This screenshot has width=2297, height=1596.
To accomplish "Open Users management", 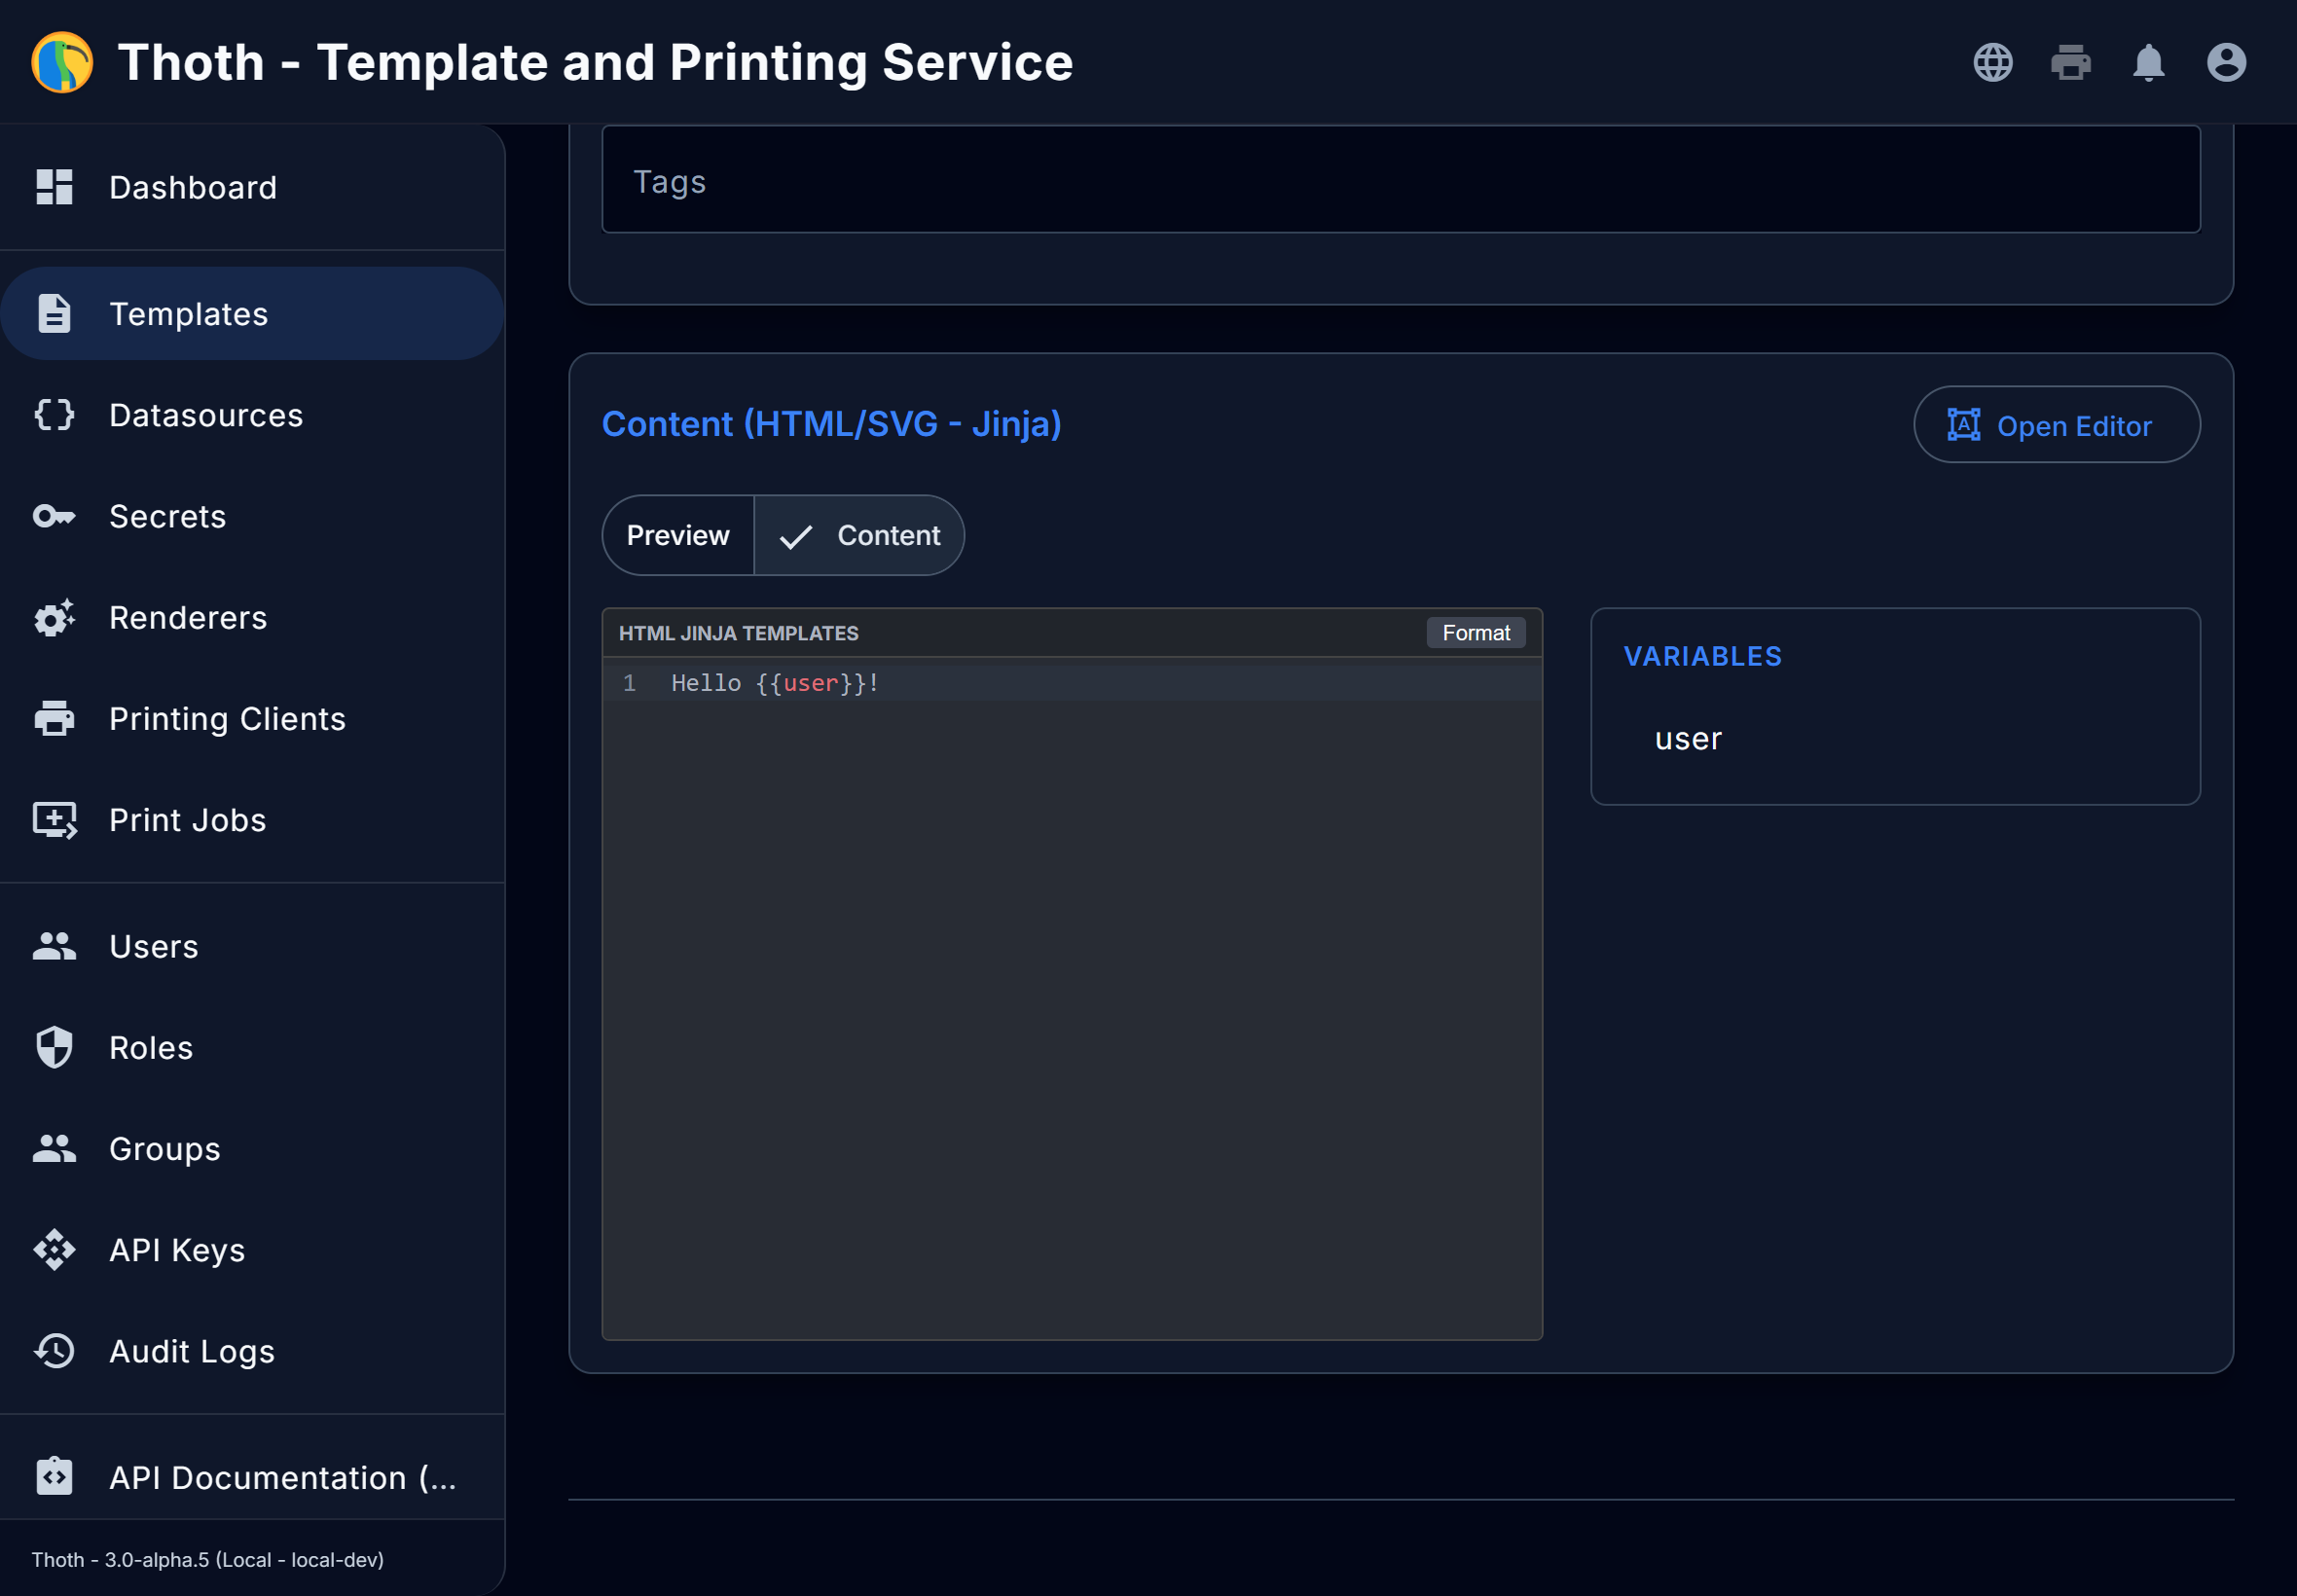I will click(x=252, y=946).
